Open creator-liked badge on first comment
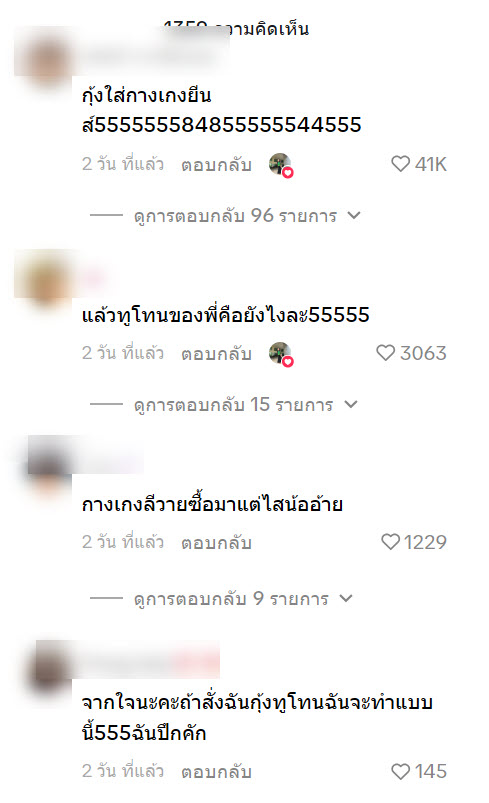 [281, 165]
